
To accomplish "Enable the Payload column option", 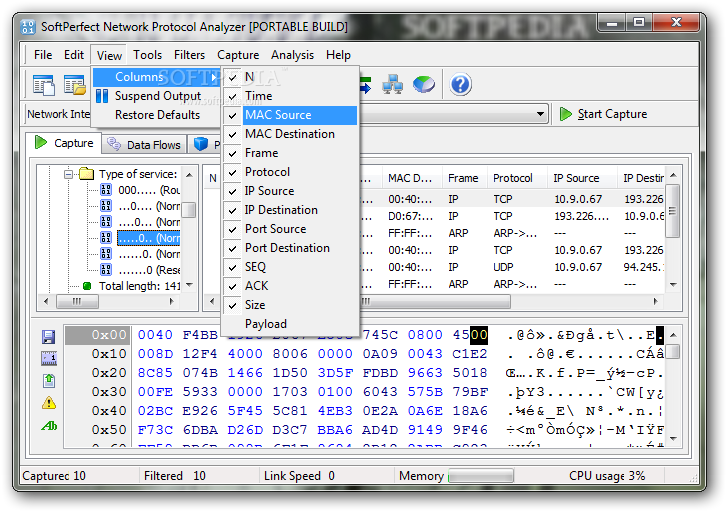I will pos(290,324).
